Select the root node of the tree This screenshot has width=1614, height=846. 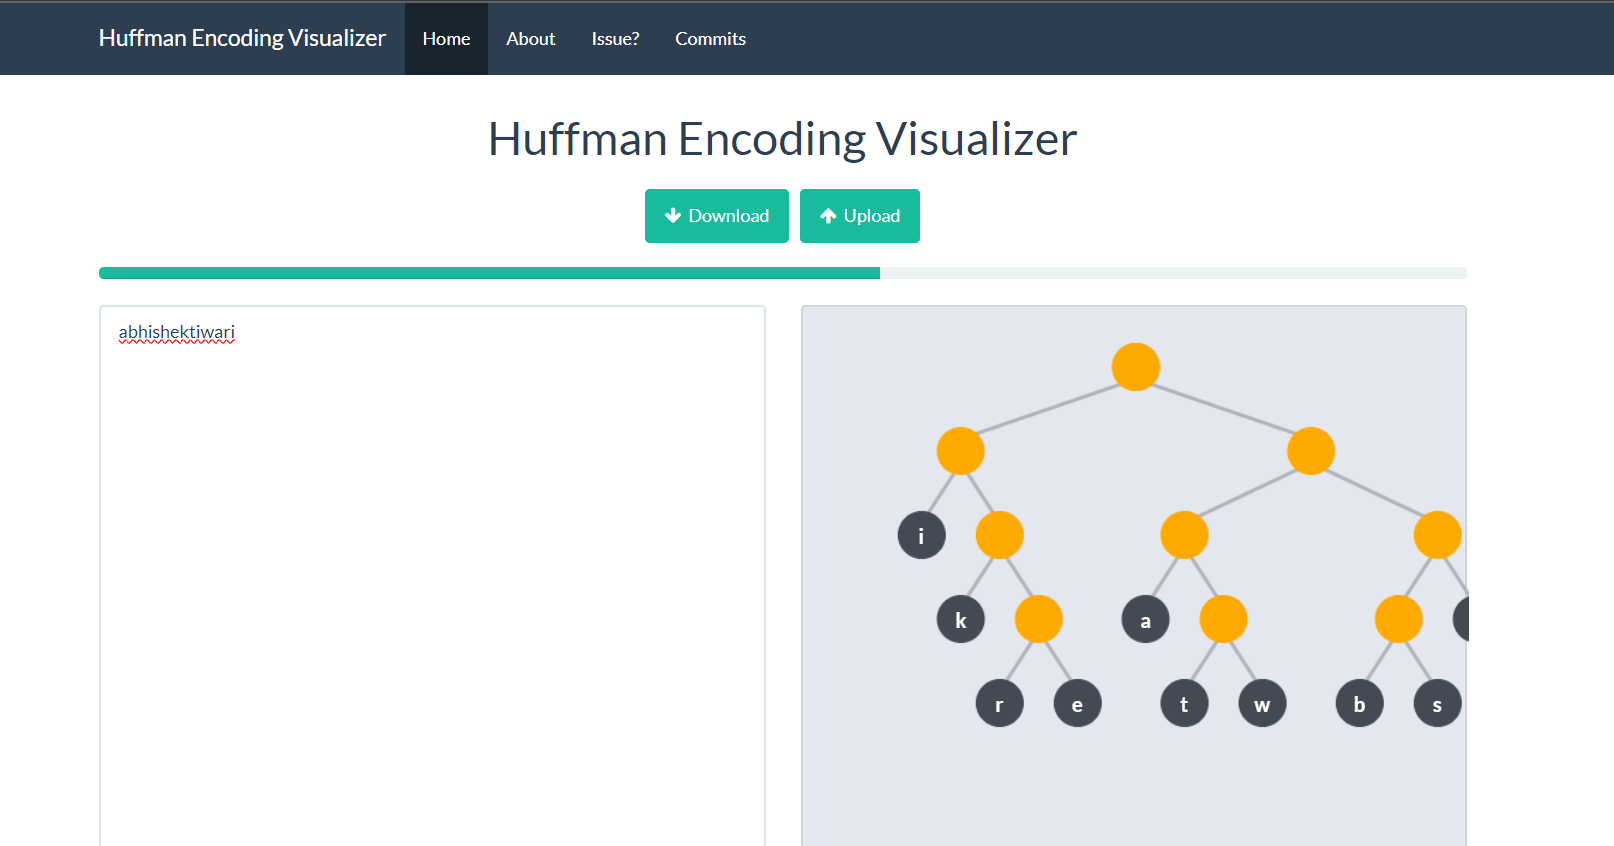tap(1136, 367)
